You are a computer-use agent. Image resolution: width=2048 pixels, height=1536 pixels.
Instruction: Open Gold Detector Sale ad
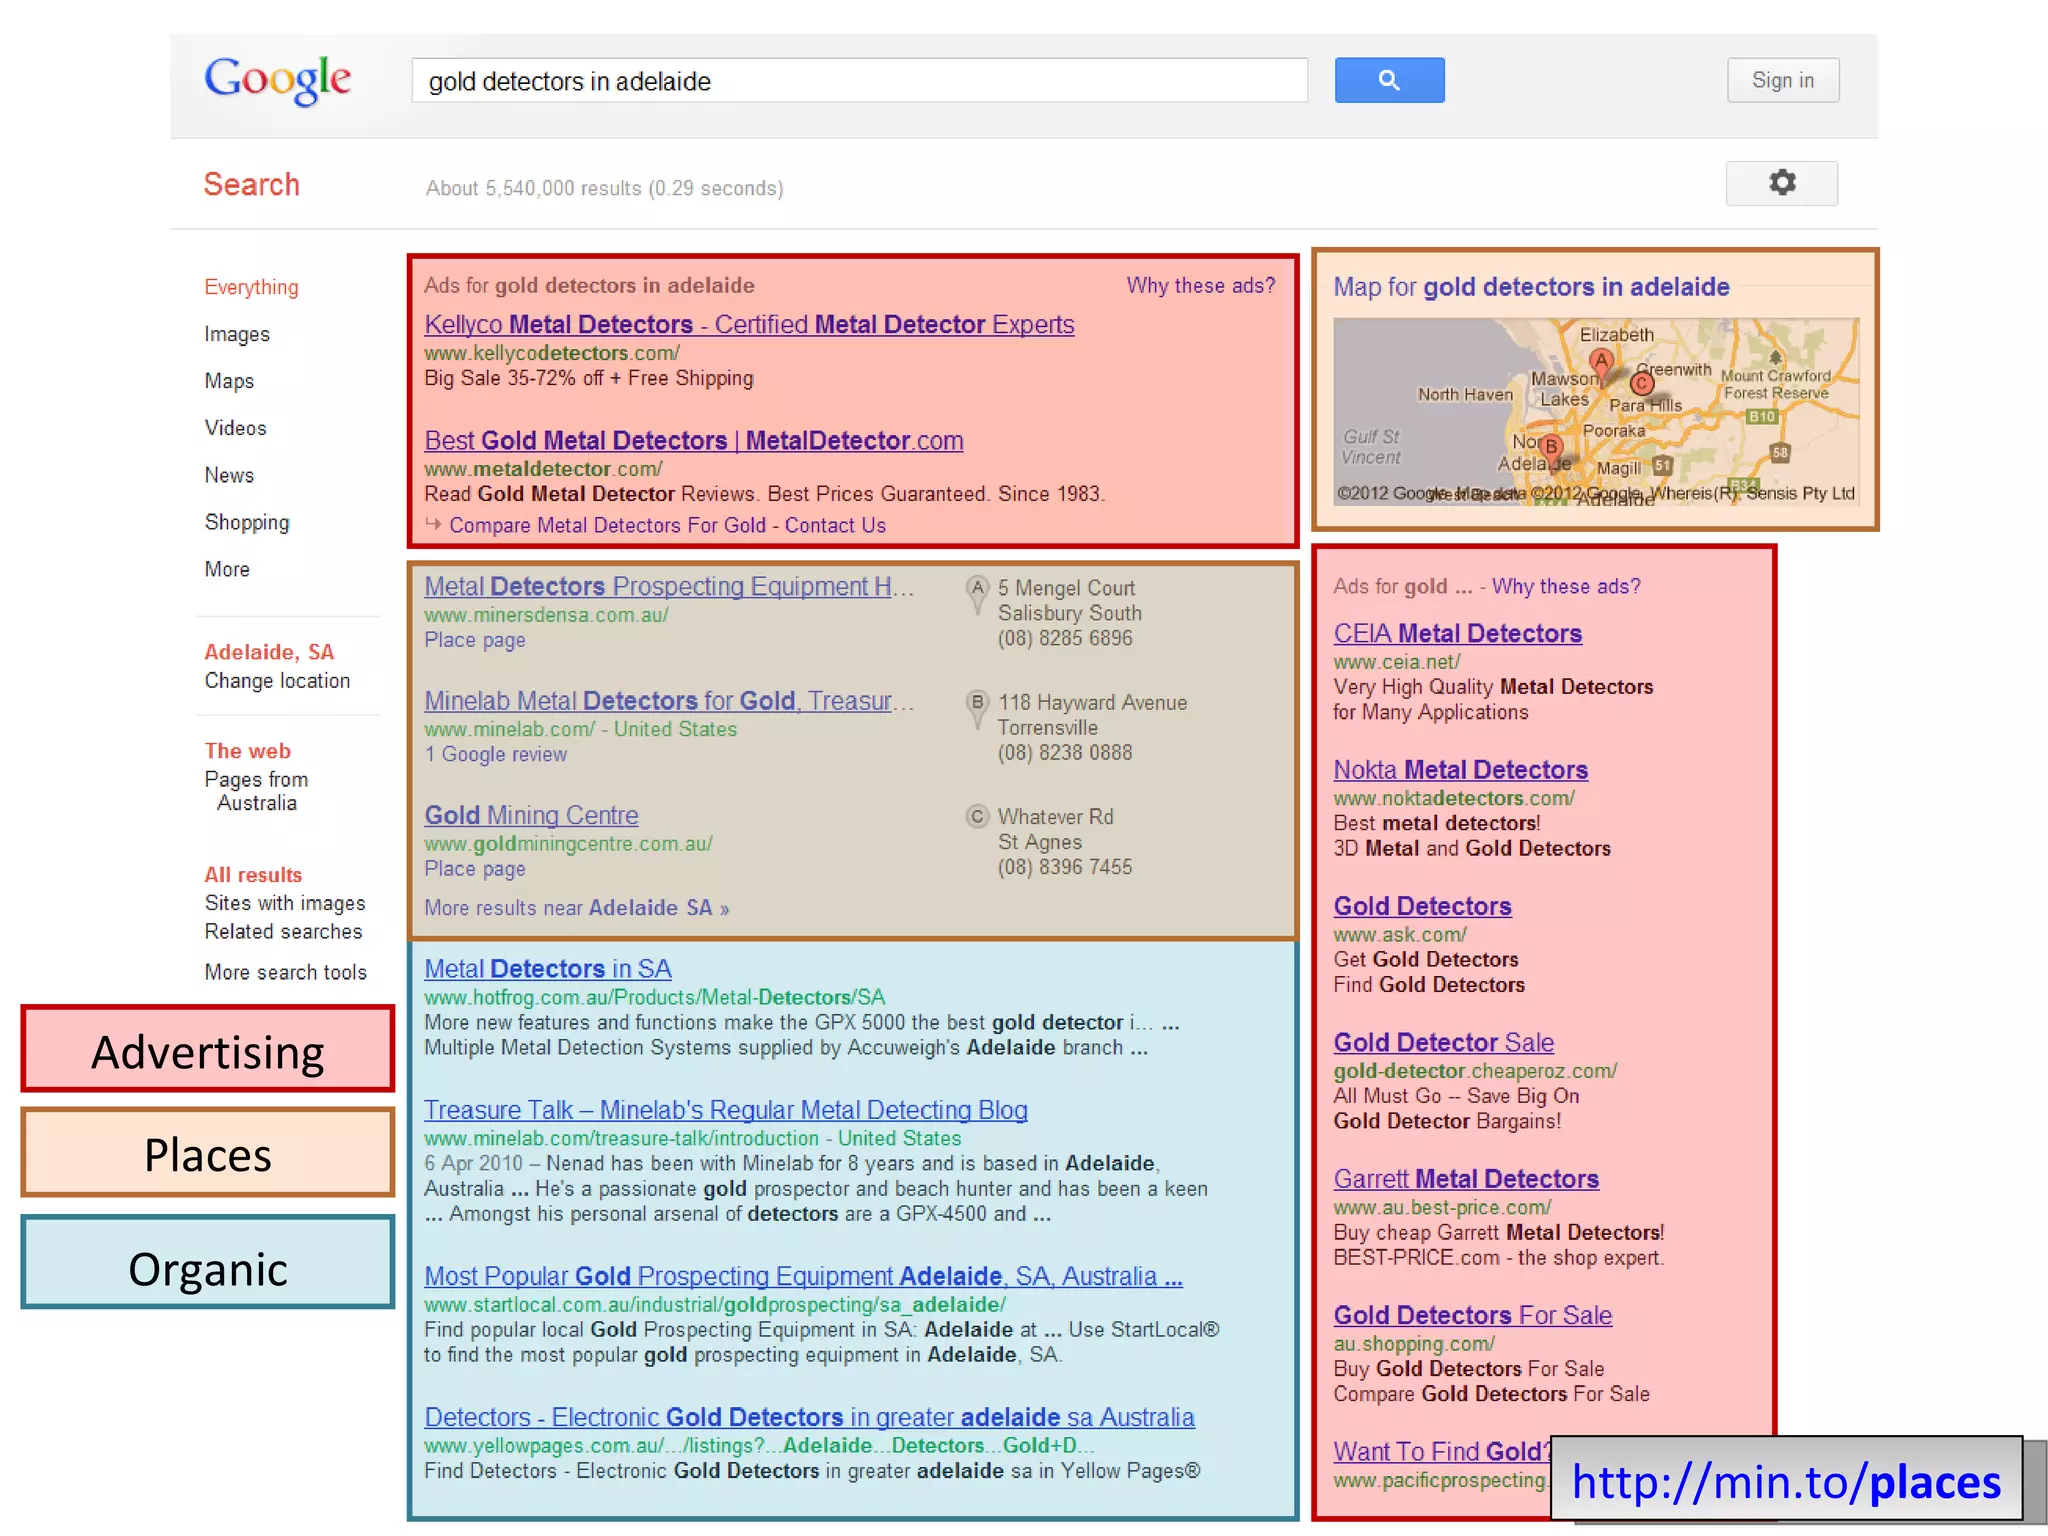(1443, 1042)
